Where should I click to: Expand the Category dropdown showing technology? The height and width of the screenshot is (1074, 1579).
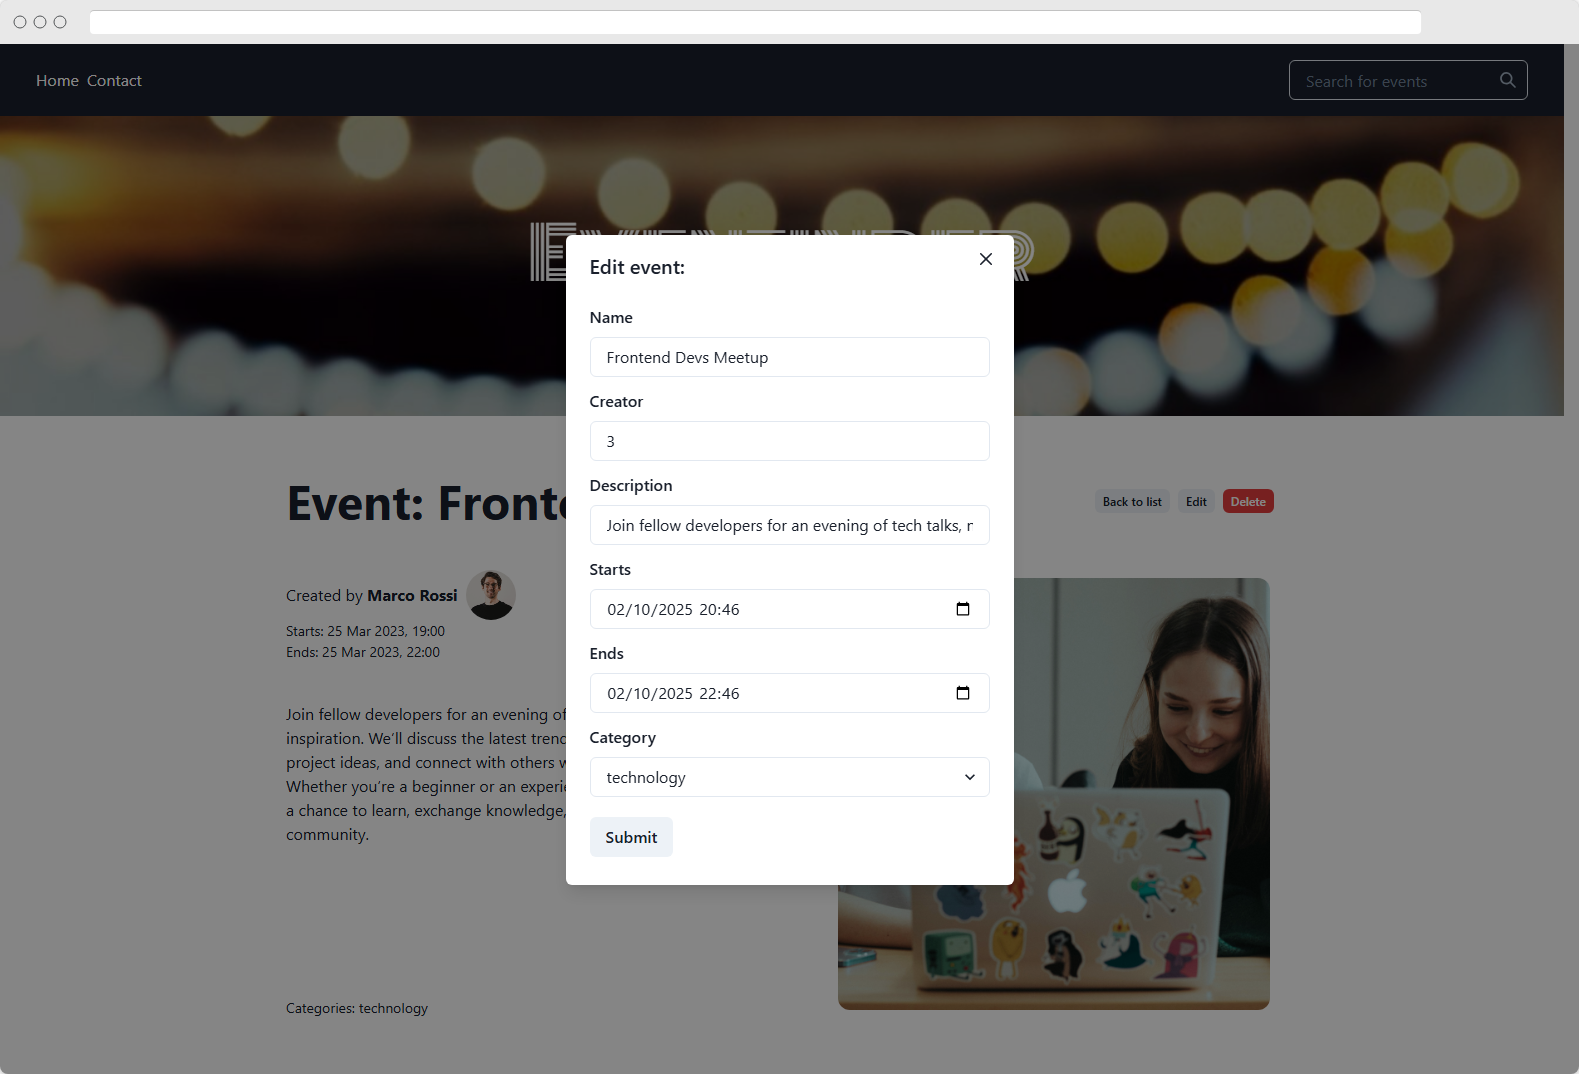tap(790, 777)
